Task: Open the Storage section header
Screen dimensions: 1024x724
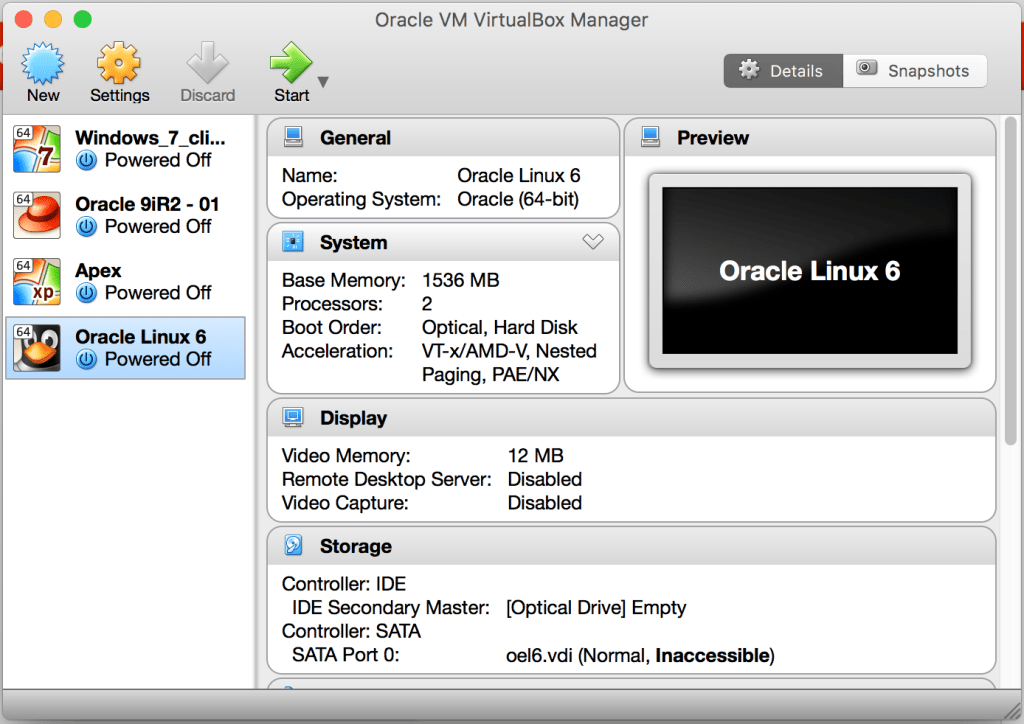Action: [632, 546]
